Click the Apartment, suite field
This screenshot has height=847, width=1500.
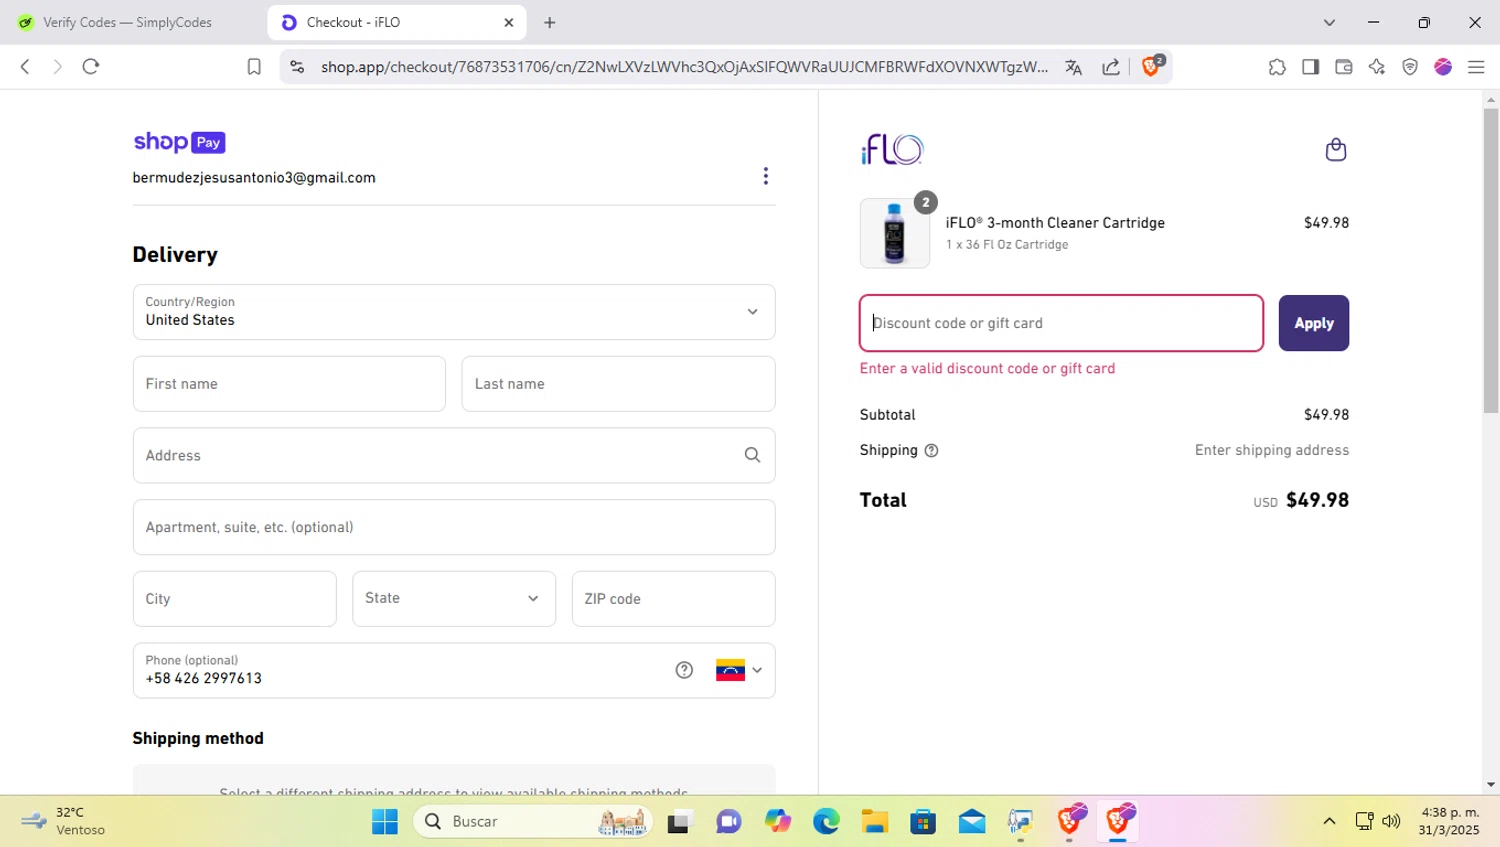pyautogui.click(x=454, y=527)
